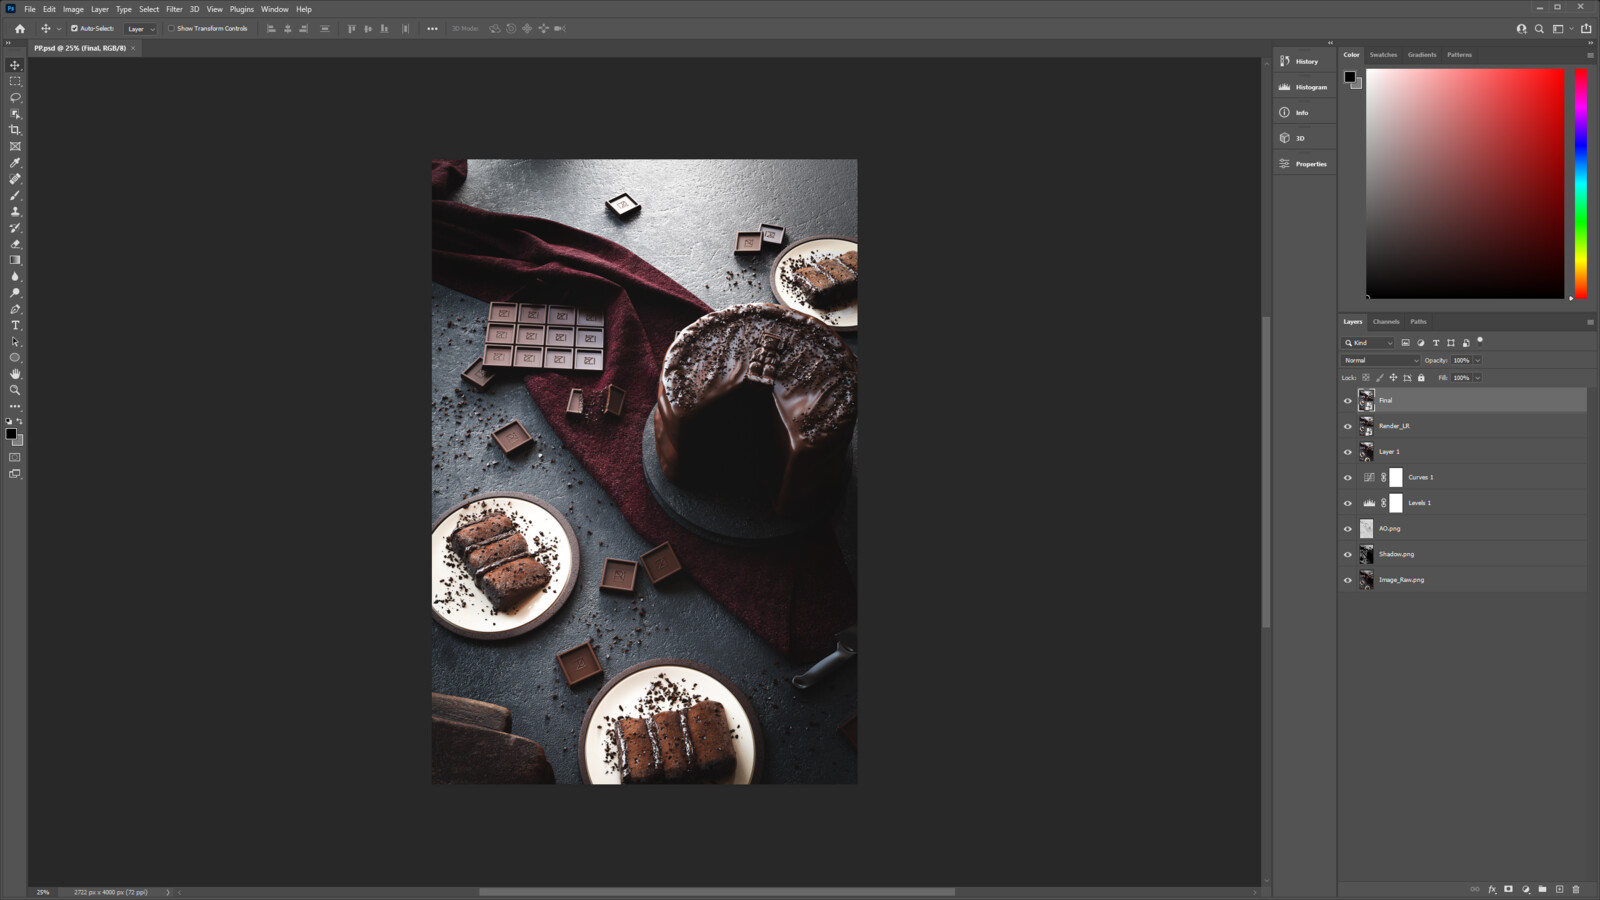This screenshot has width=1600, height=900.
Task: Filter layers by type layers (T icon)
Action: click(x=1436, y=343)
